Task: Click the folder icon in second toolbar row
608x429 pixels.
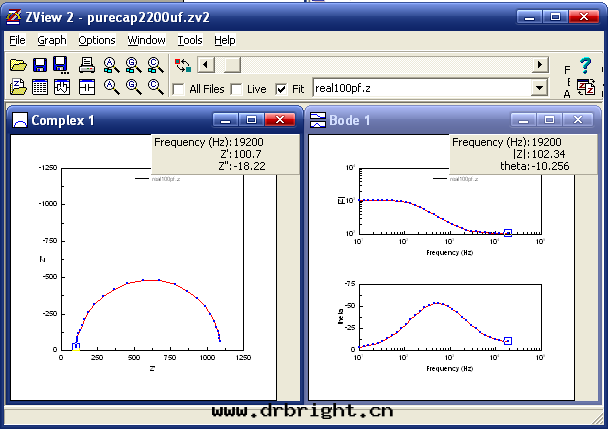Action: (18, 87)
